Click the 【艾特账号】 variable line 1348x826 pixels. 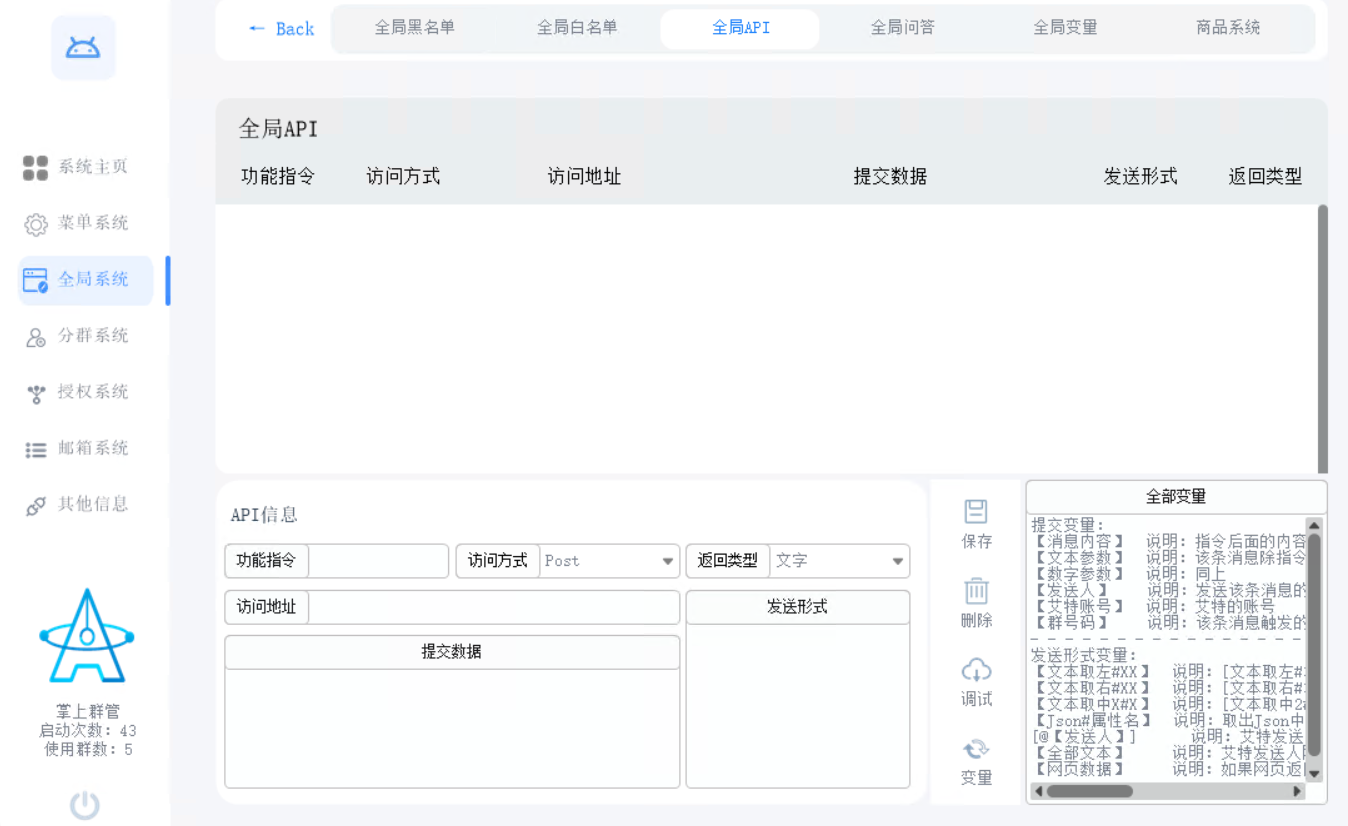click(x=1154, y=606)
